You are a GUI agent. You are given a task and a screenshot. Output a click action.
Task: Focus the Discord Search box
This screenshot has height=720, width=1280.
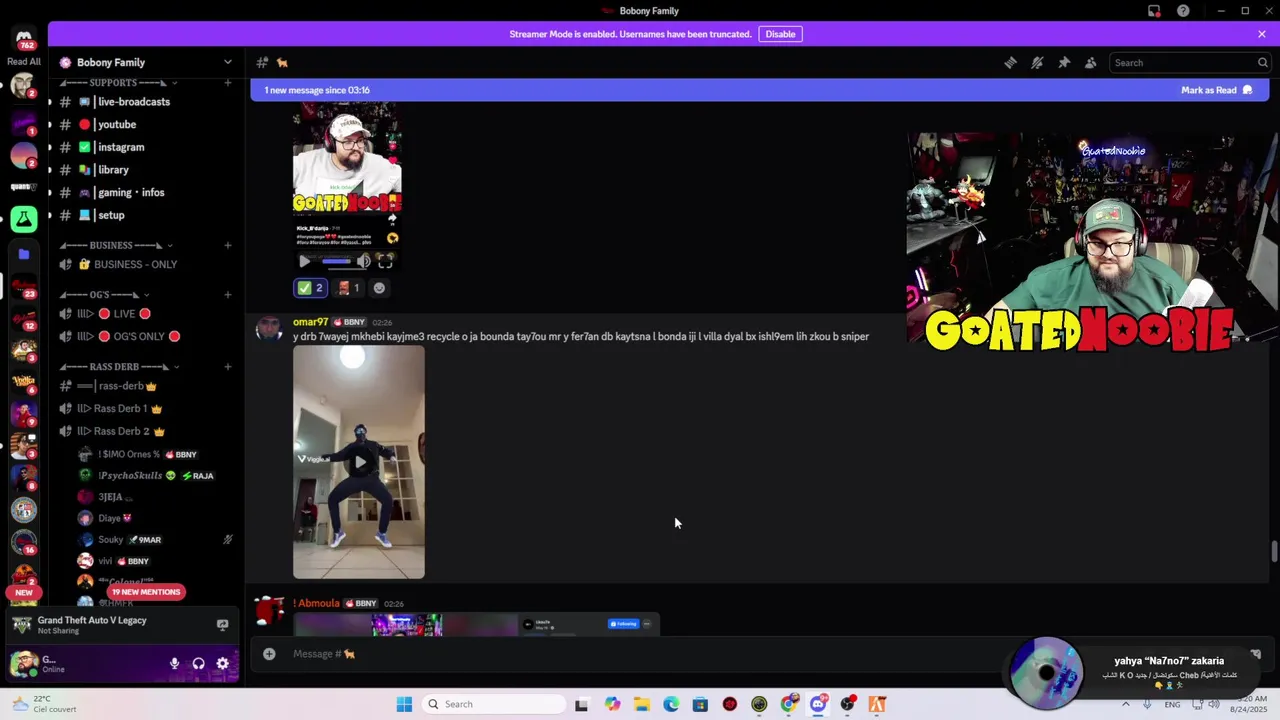(x=1190, y=62)
